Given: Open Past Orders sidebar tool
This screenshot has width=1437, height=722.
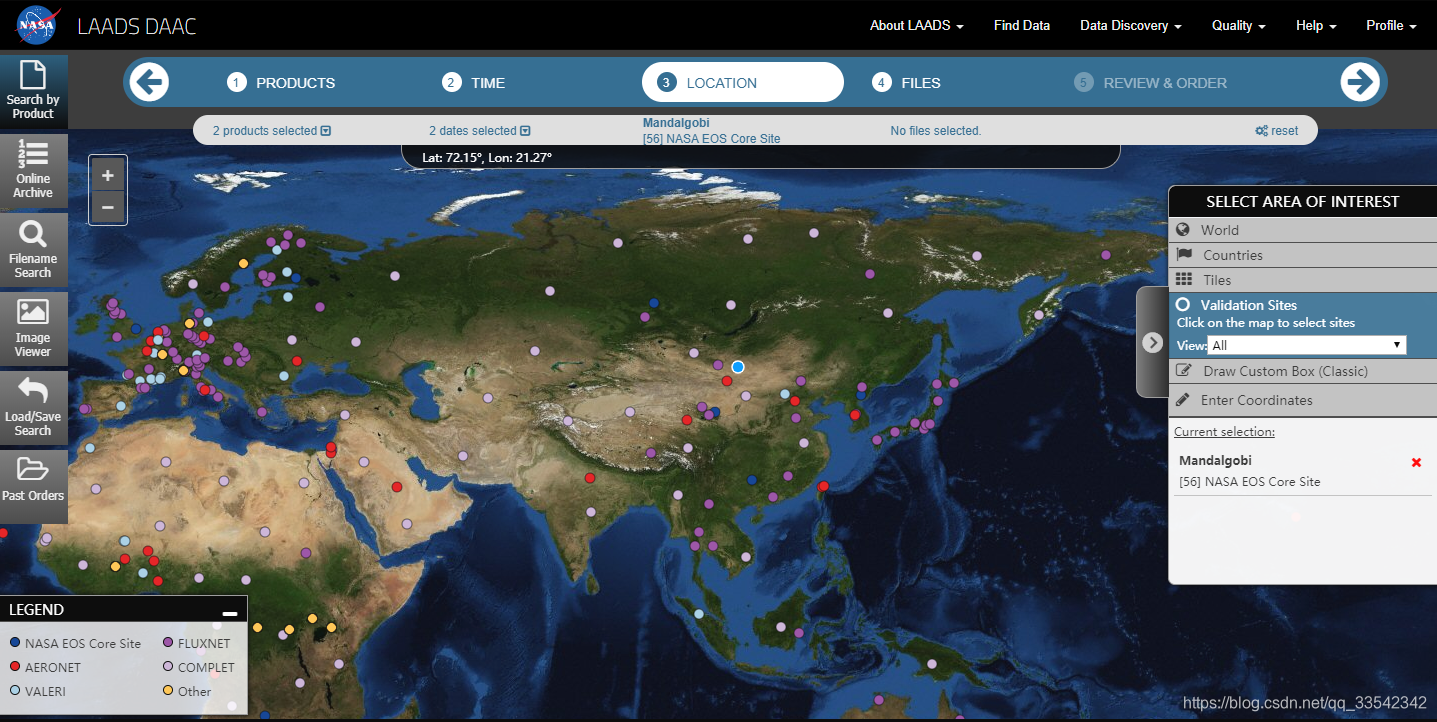Looking at the screenshot, I should (33, 486).
